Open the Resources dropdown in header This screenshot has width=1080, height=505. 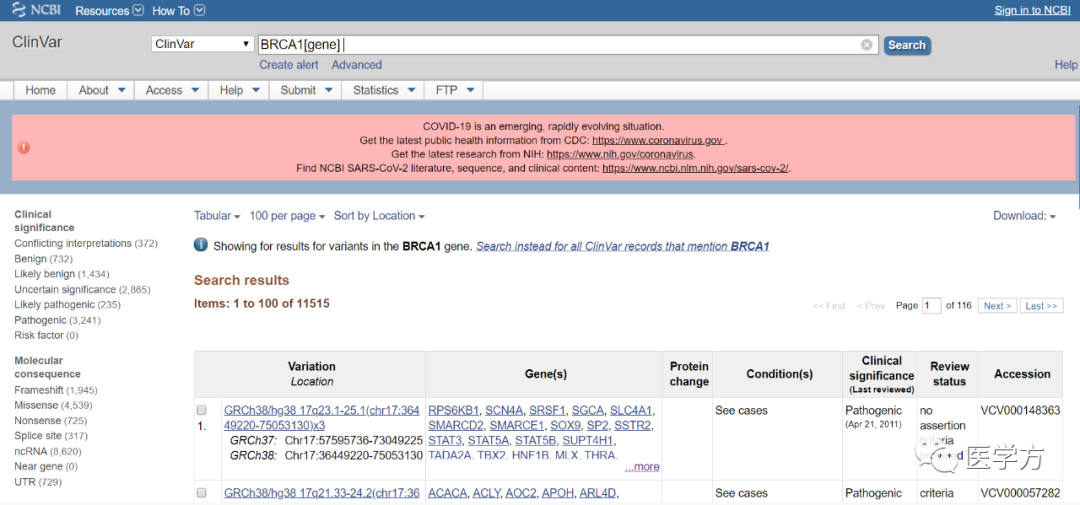[x=110, y=11]
